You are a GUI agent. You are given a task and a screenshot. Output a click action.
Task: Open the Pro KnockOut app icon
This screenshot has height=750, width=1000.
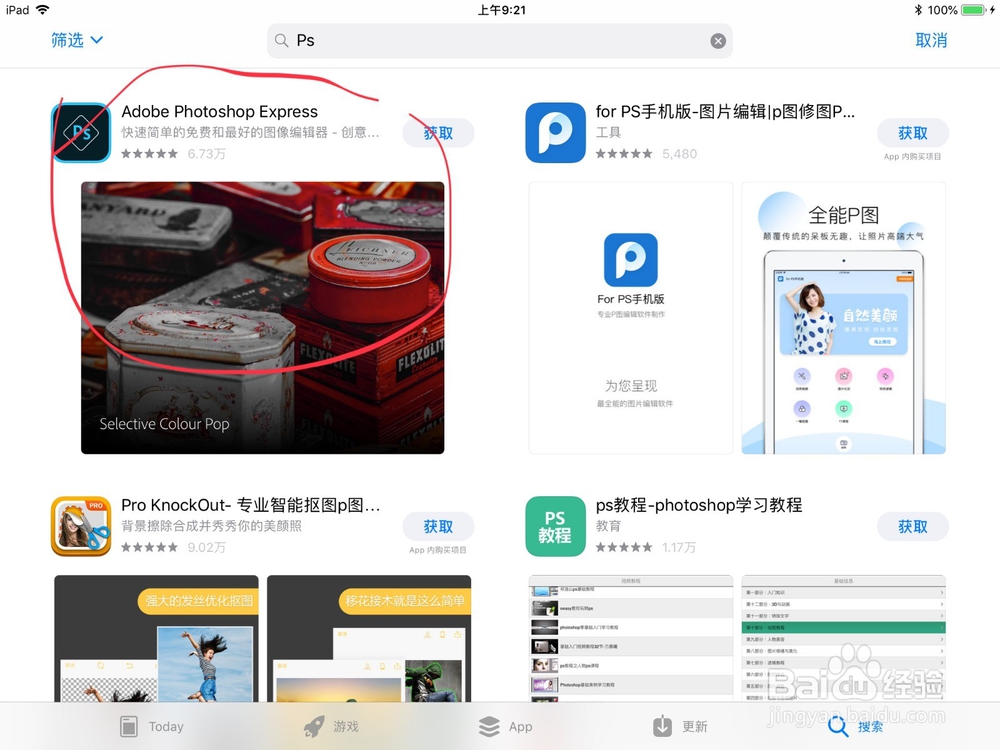[81, 526]
